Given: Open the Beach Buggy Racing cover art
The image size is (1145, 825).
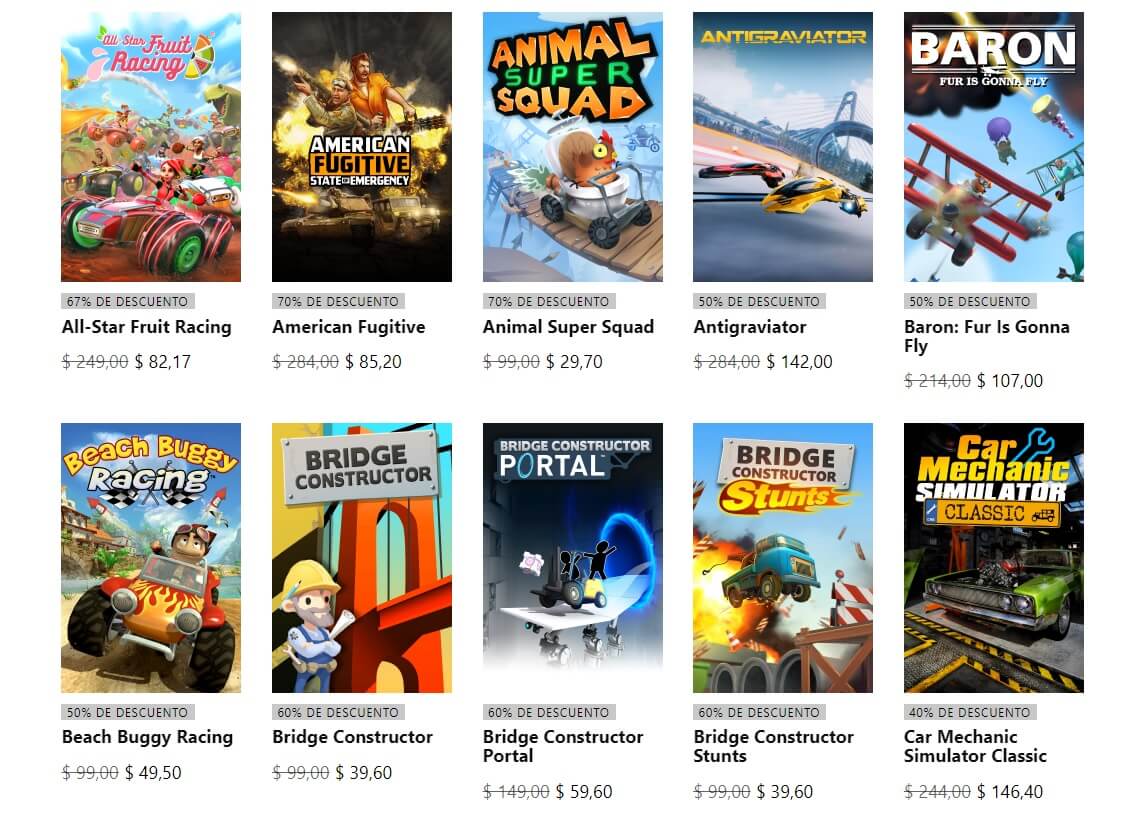Looking at the screenshot, I should [151, 558].
